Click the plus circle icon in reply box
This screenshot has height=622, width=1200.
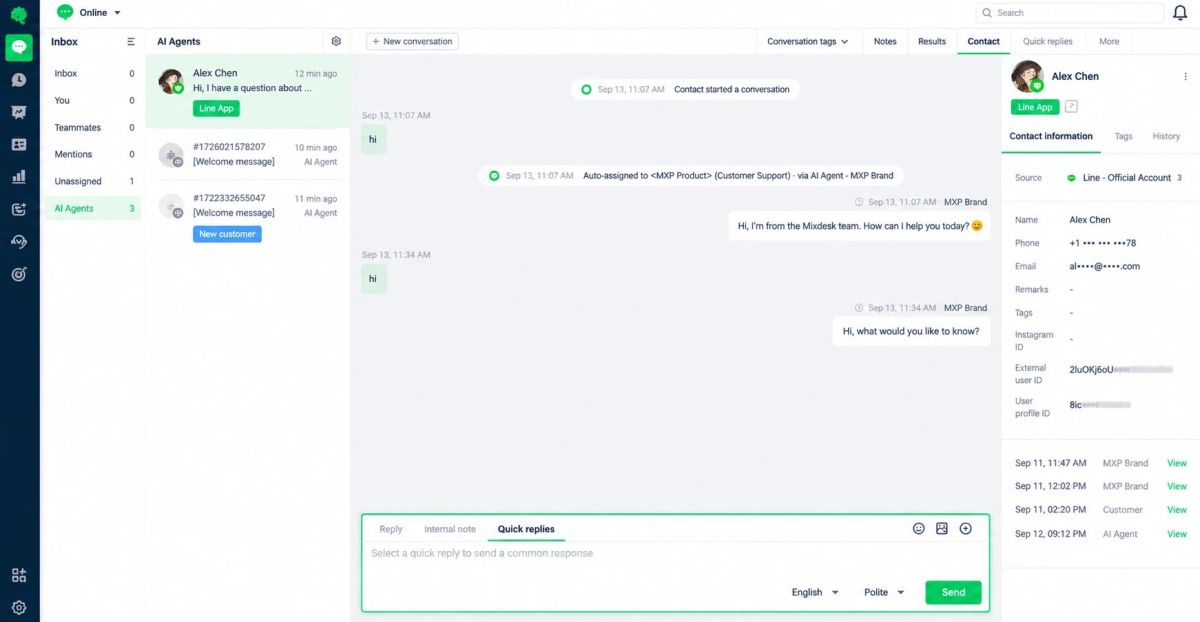(966, 529)
